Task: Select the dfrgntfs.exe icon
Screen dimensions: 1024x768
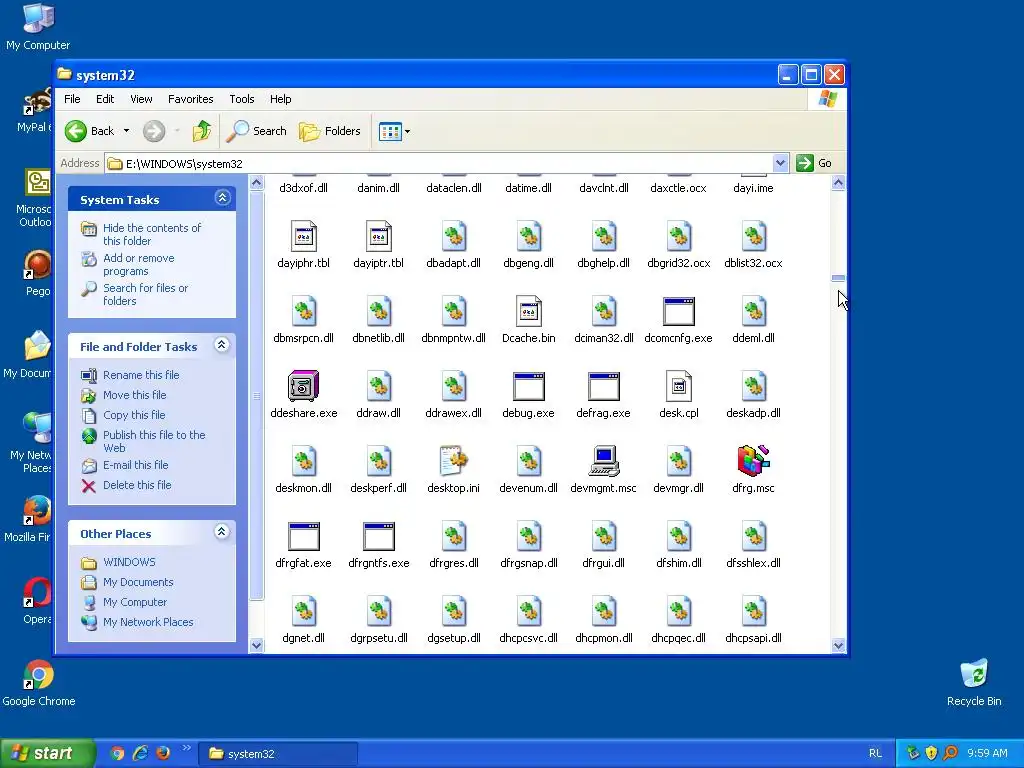Action: (379, 537)
